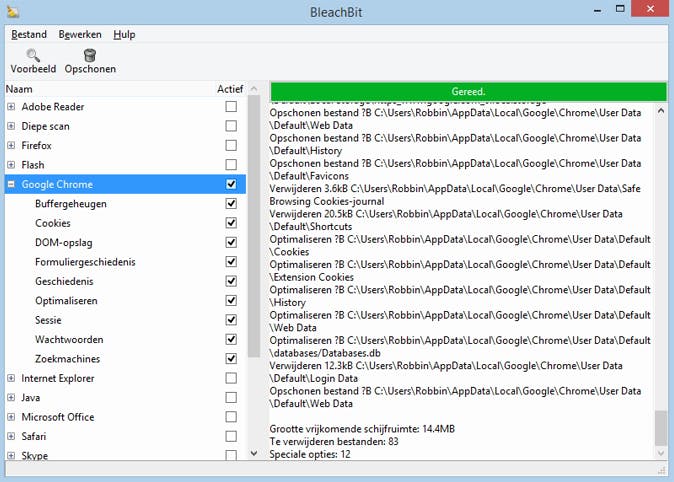
Task: Click the green Gereed progress bar
Action: (x=468, y=92)
